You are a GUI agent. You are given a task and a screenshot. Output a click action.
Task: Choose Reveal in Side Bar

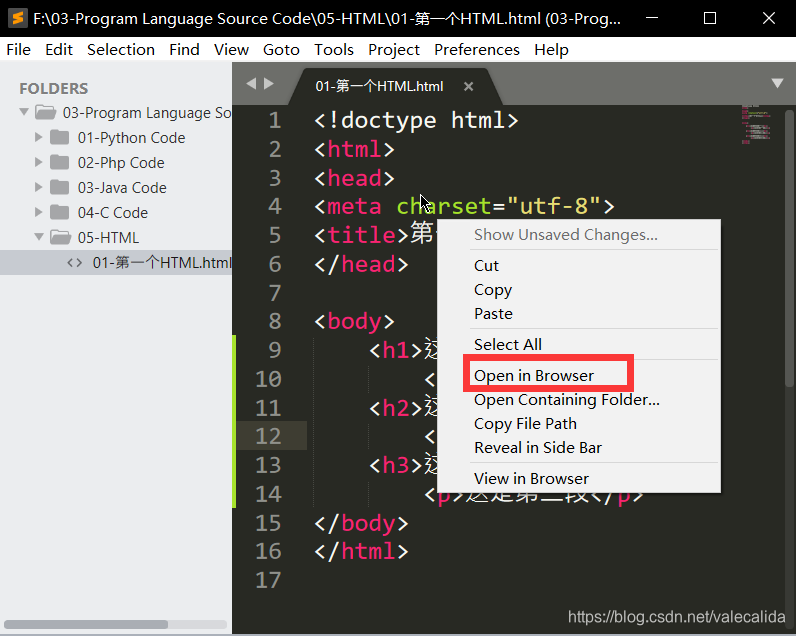pos(579,448)
